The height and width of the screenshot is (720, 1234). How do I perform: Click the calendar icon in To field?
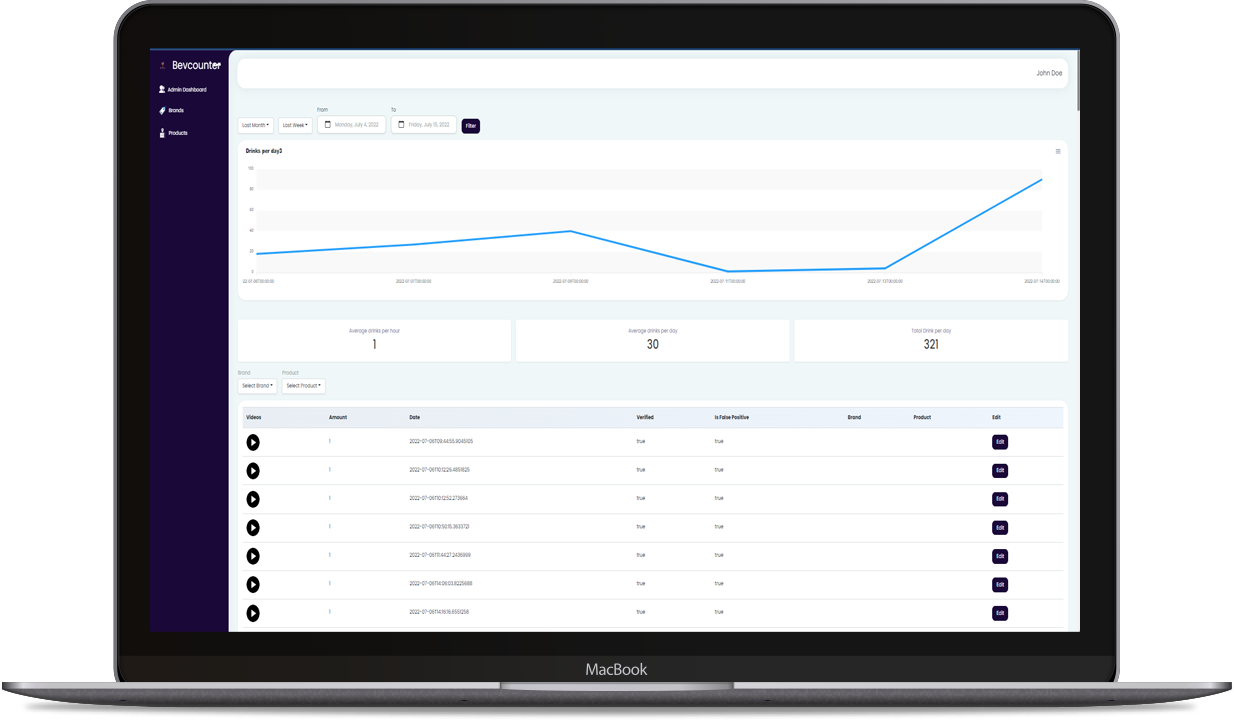pyautogui.click(x=401, y=125)
